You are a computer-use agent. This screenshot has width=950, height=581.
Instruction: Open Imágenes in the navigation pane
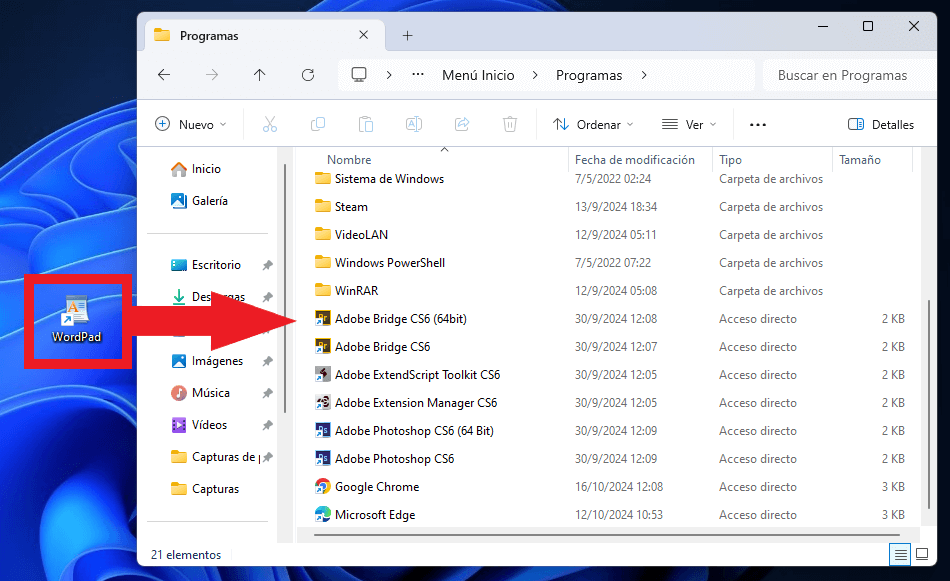click(x=207, y=361)
